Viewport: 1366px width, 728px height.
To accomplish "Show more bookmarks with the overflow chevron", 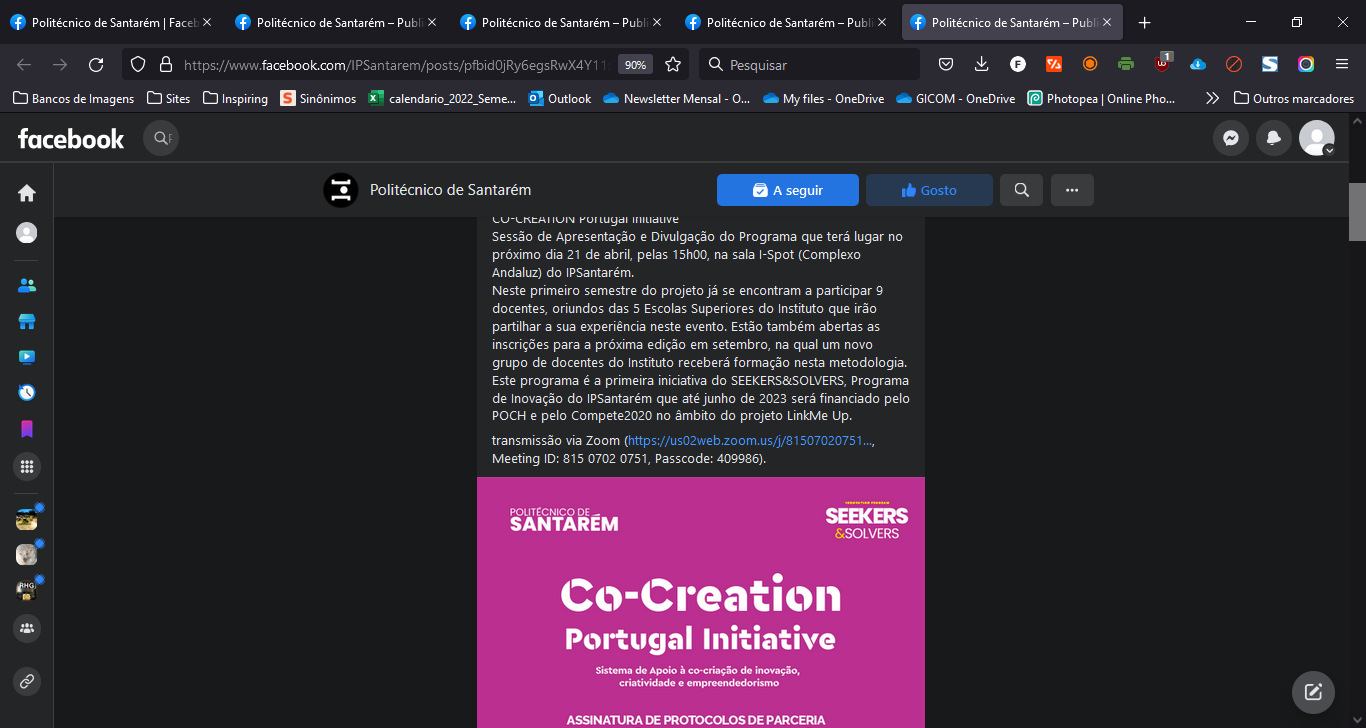I will pyautogui.click(x=1212, y=99).
